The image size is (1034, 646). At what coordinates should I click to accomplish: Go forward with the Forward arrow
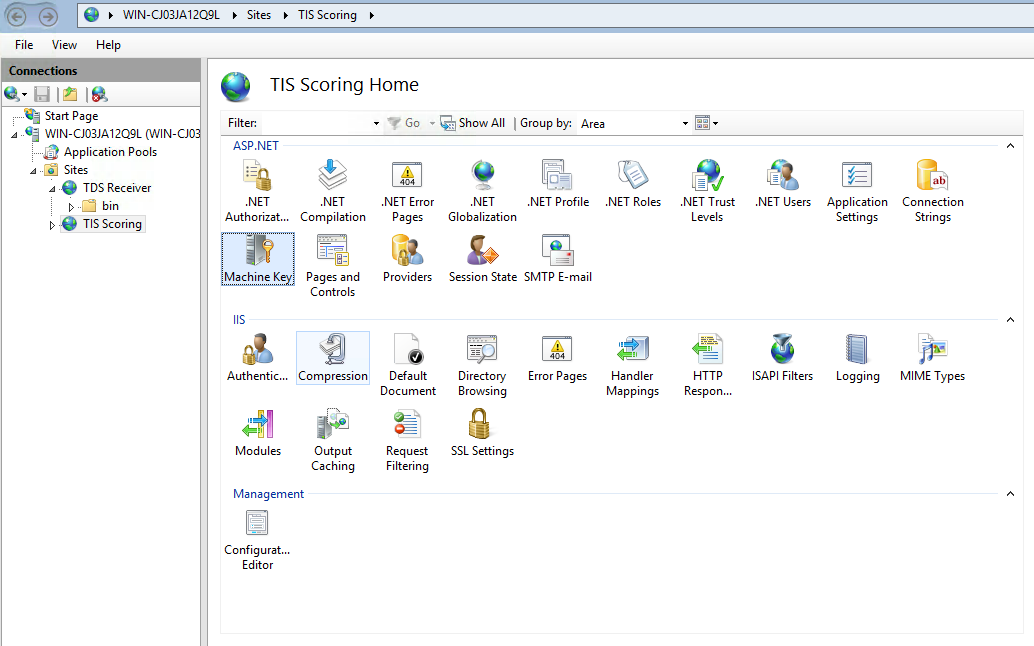48,15
